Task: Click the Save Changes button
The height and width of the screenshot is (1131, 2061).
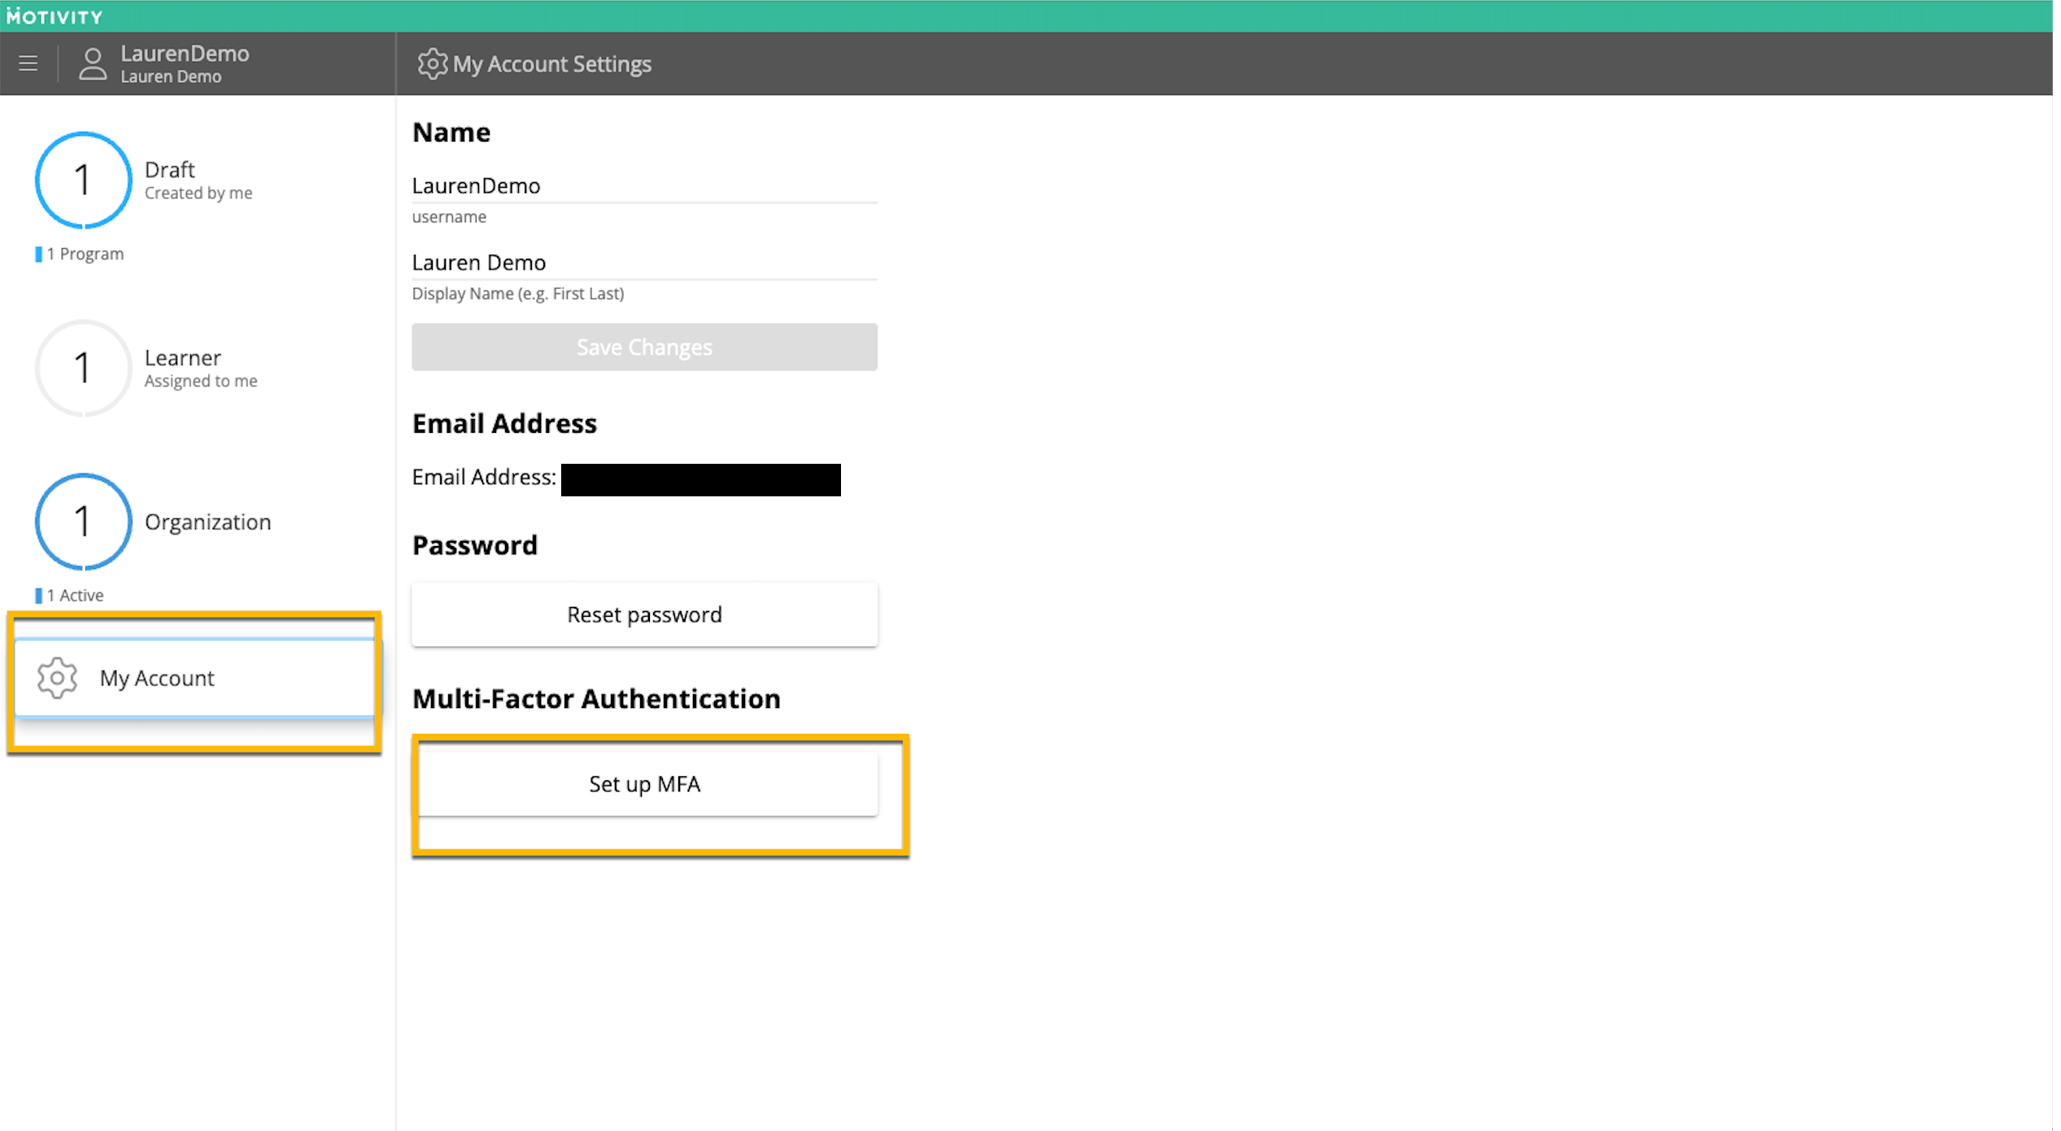Action: click(x=644, y=347)
